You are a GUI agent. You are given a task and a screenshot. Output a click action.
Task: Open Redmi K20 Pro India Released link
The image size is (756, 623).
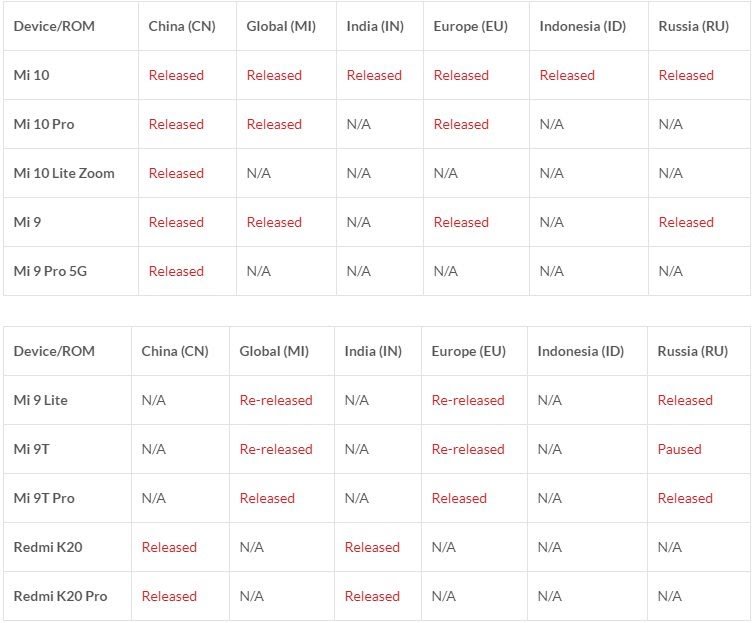(372, 596)
